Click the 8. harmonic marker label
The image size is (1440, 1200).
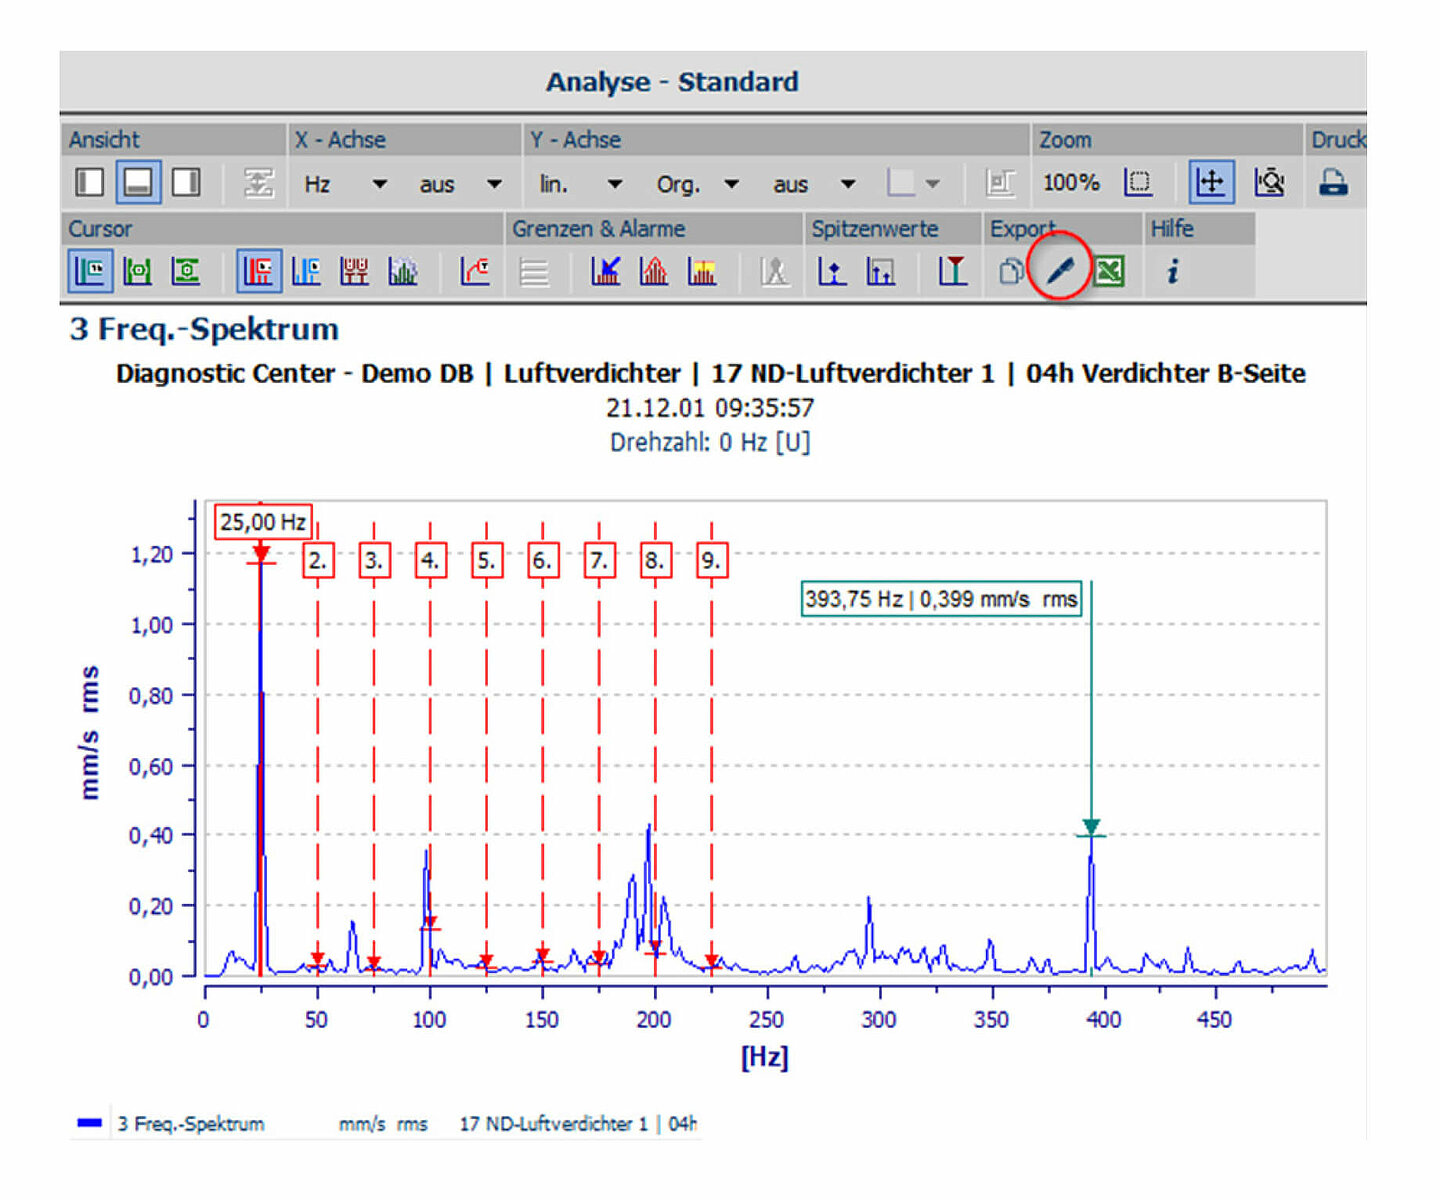[x=655, y=560]
